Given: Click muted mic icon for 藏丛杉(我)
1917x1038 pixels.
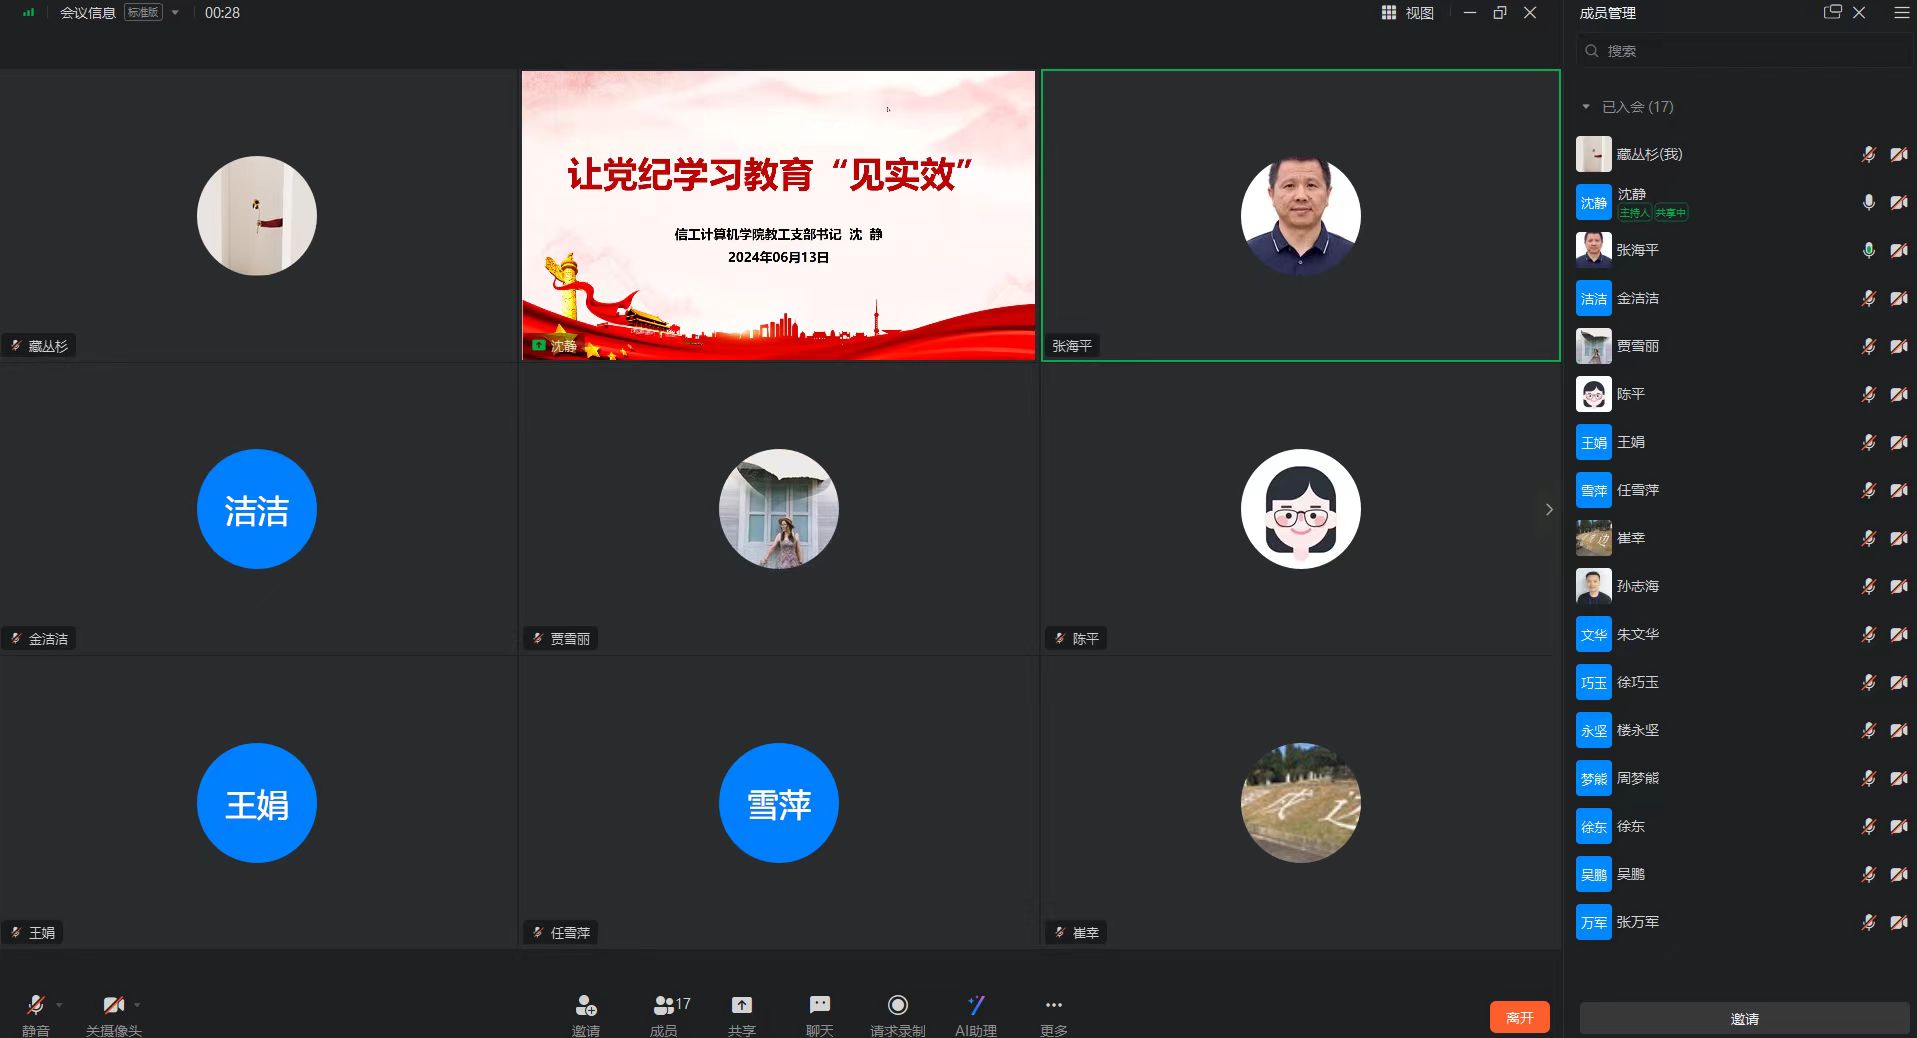Looking at the screenshot, I should [1868, 154].
